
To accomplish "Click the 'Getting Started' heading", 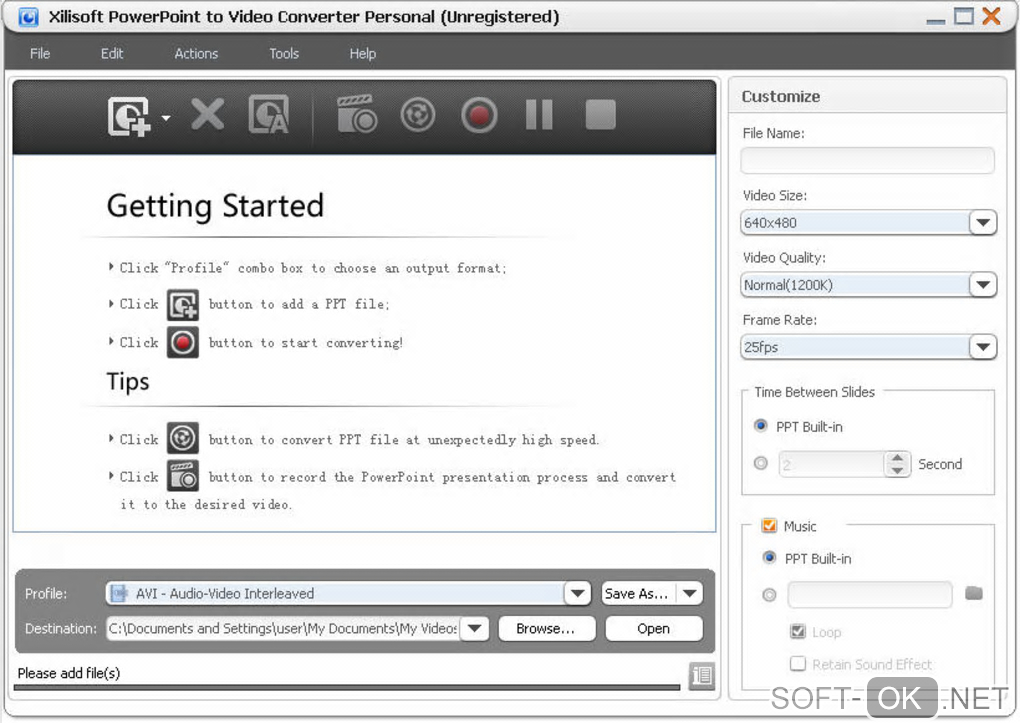I will (x=215, y=206).
